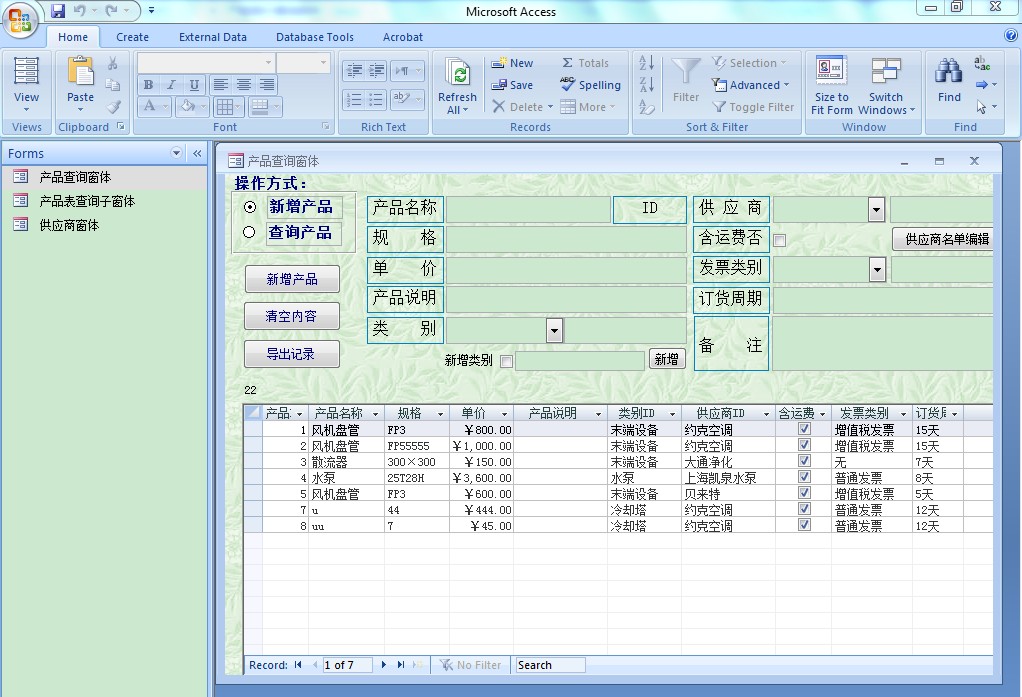Viewport: 1022px width, 697px height.
Task: Open the Database Tools ribbon tab
Action: tap(314, 37)
